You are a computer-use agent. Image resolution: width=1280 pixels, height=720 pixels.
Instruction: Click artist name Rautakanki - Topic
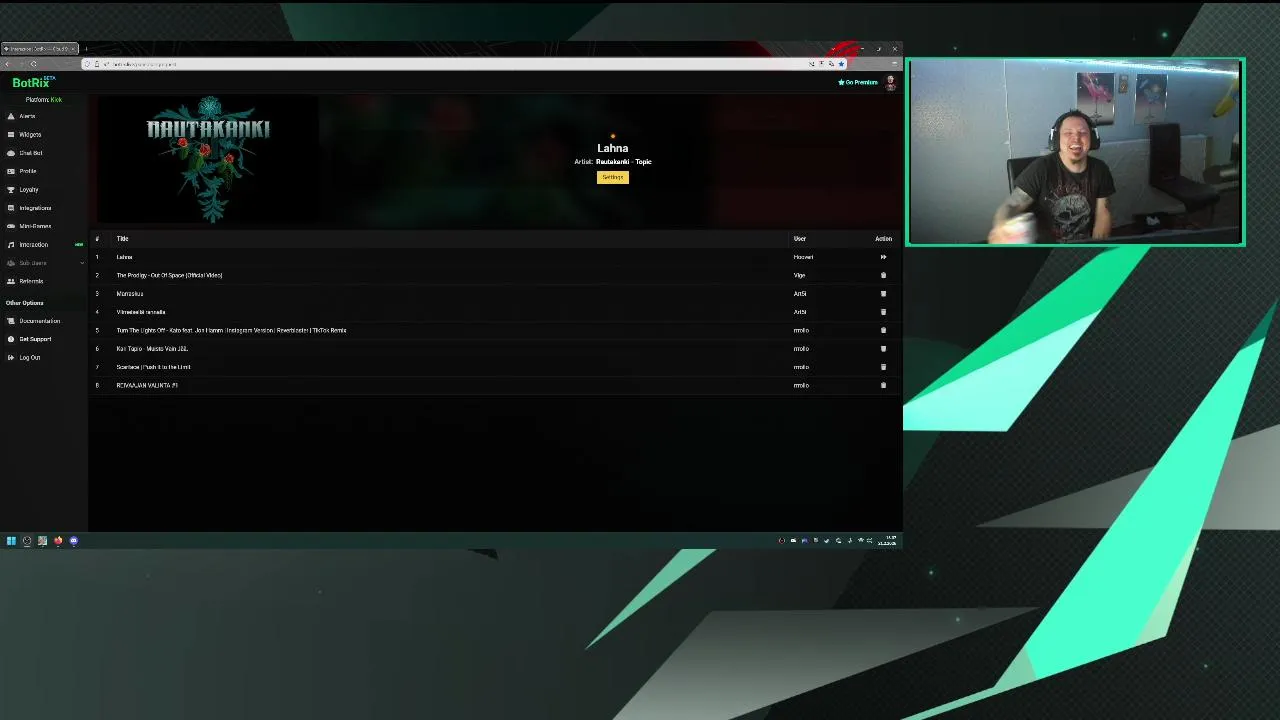(623, 162)
